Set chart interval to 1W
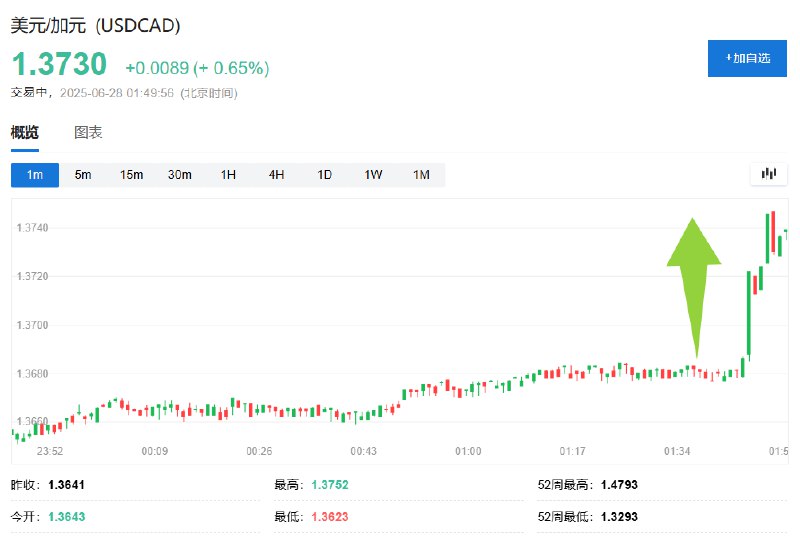Viewport: 800px width, 549px height. pos(373,175)
